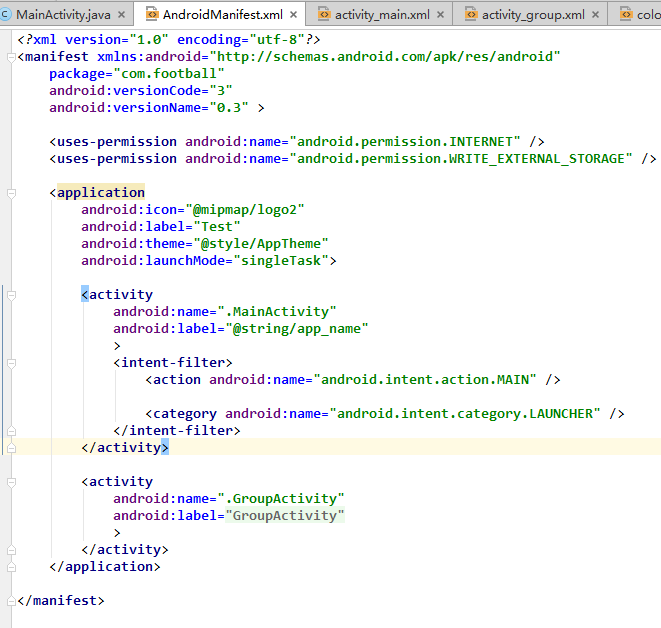Click fold marker at closing intent-filter tag
Image resolution: width=661 pixels, height=628 pixels.
click(x=11, y=431)
